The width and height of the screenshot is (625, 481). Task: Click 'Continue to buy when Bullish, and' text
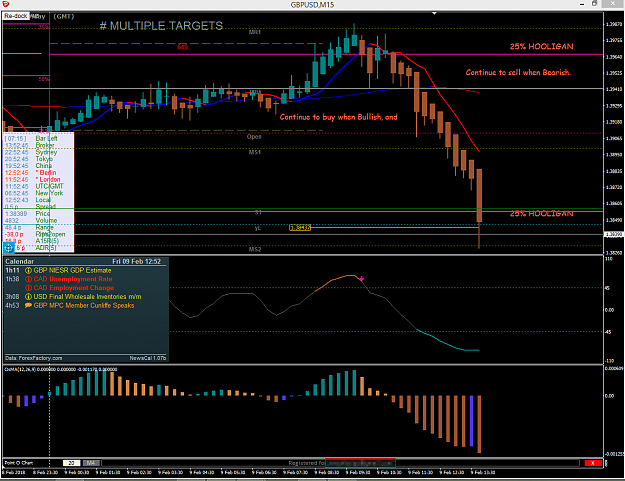coord(338,117)
